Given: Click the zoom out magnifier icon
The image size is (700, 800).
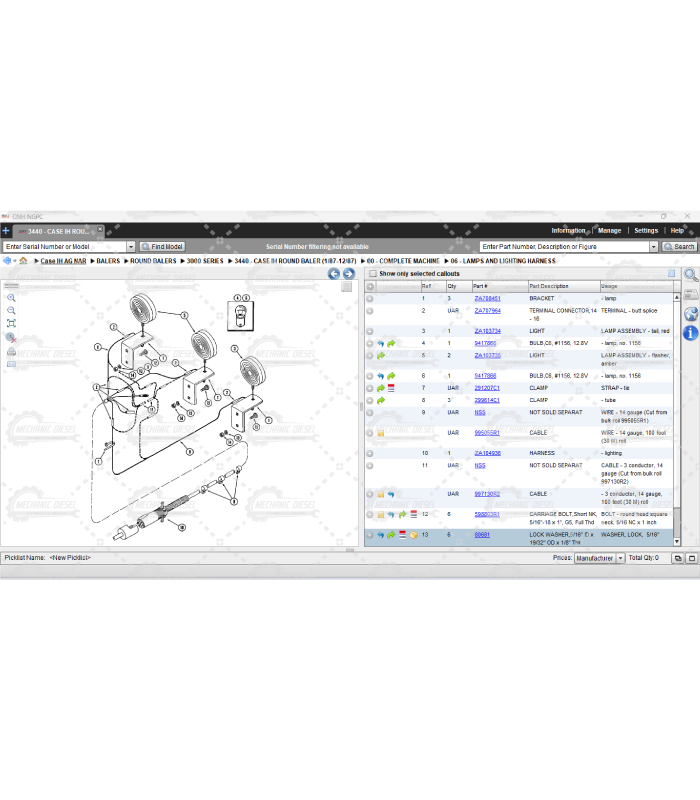Looking at the screenshot, I should pyautogui.click(x=11, y=311).
